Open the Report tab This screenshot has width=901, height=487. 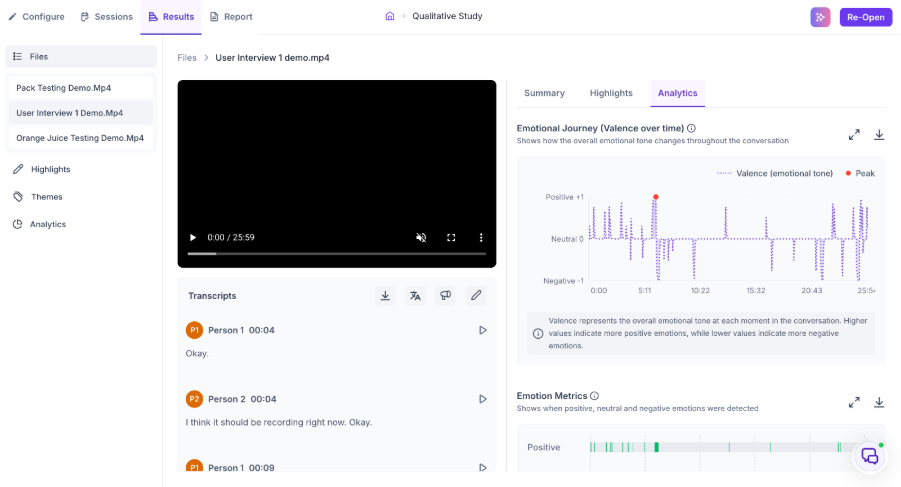pyautogui.click(x=231, y=17)
